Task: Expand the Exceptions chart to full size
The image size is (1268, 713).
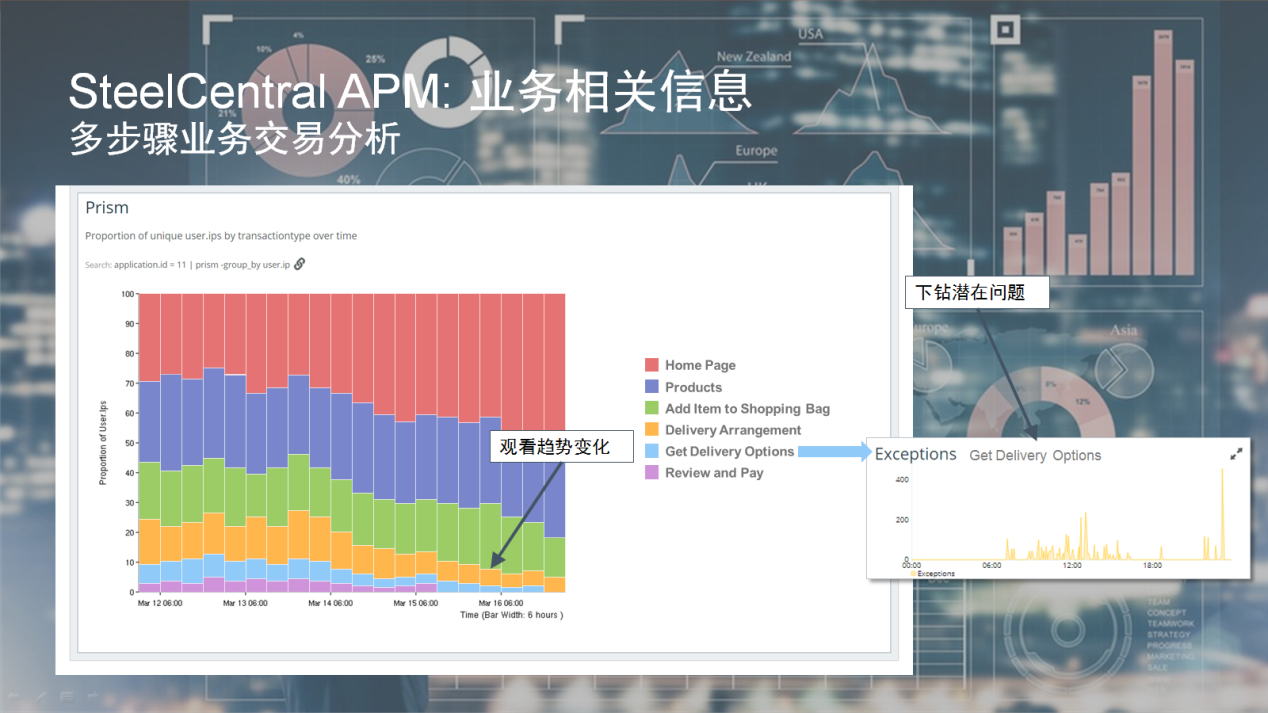Action: 1236,454
